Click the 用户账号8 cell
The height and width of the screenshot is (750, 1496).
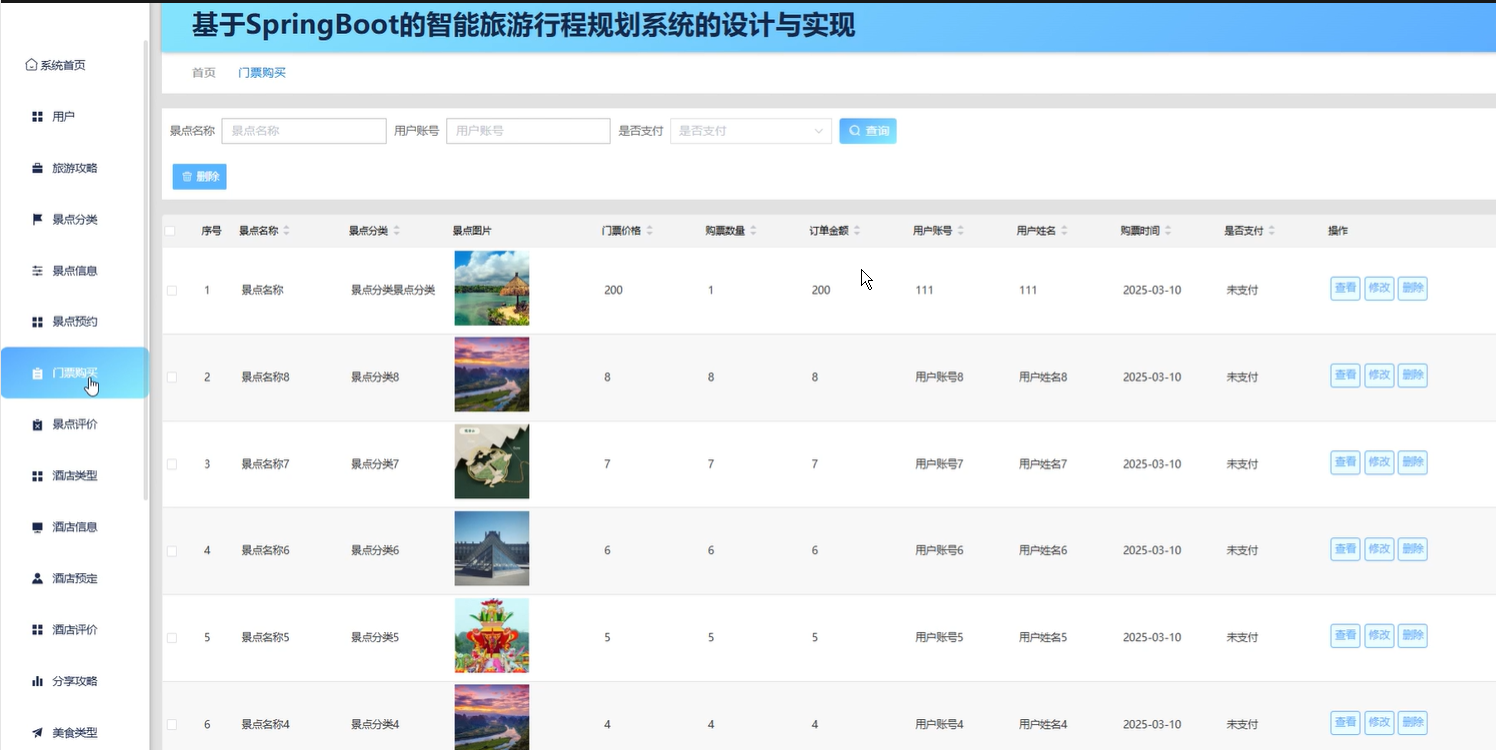(x=939, y=378)
